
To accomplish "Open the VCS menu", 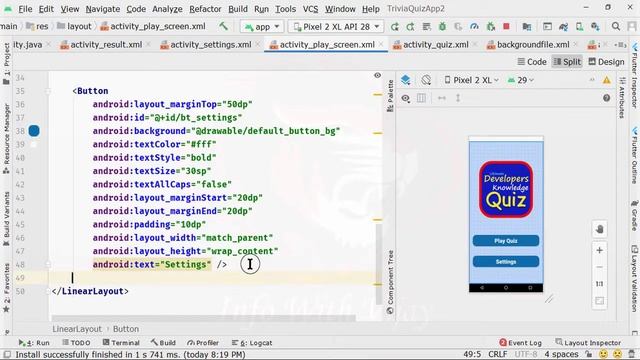I will 310,9.
